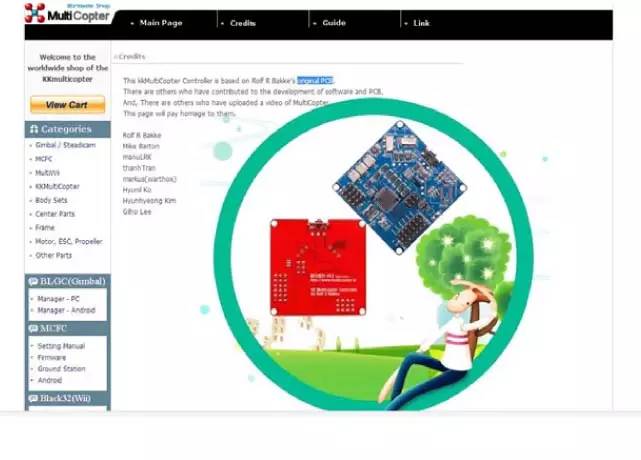Click the red PCB board image

click(318, 267)
